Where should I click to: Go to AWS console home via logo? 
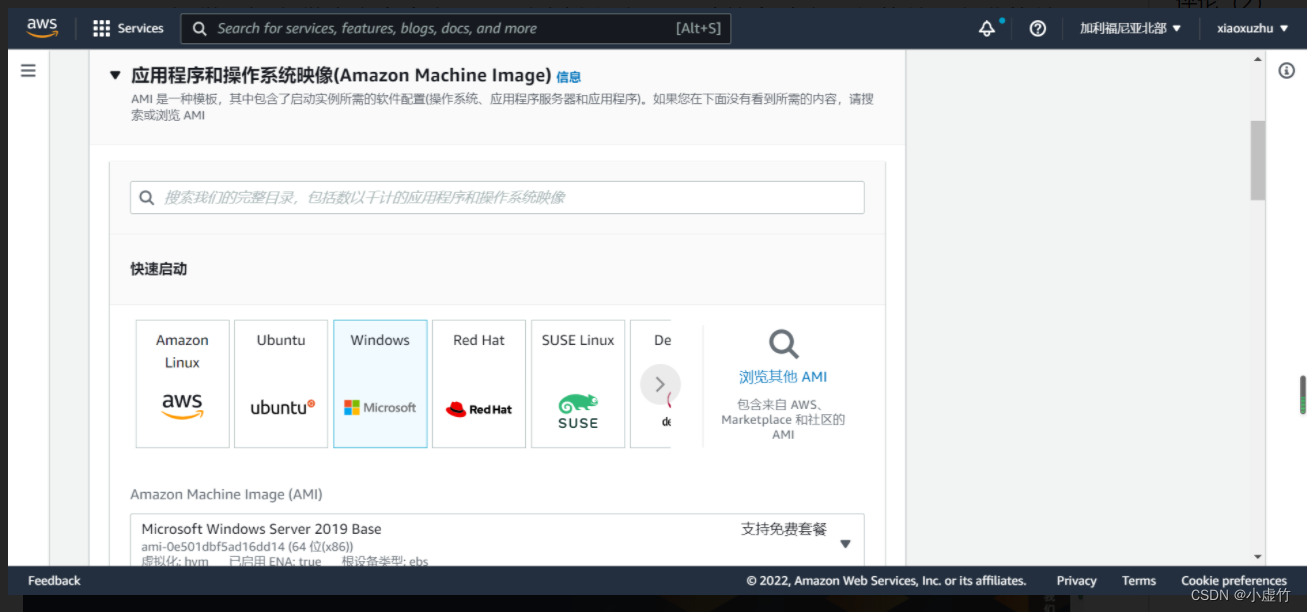coord(43,28)
